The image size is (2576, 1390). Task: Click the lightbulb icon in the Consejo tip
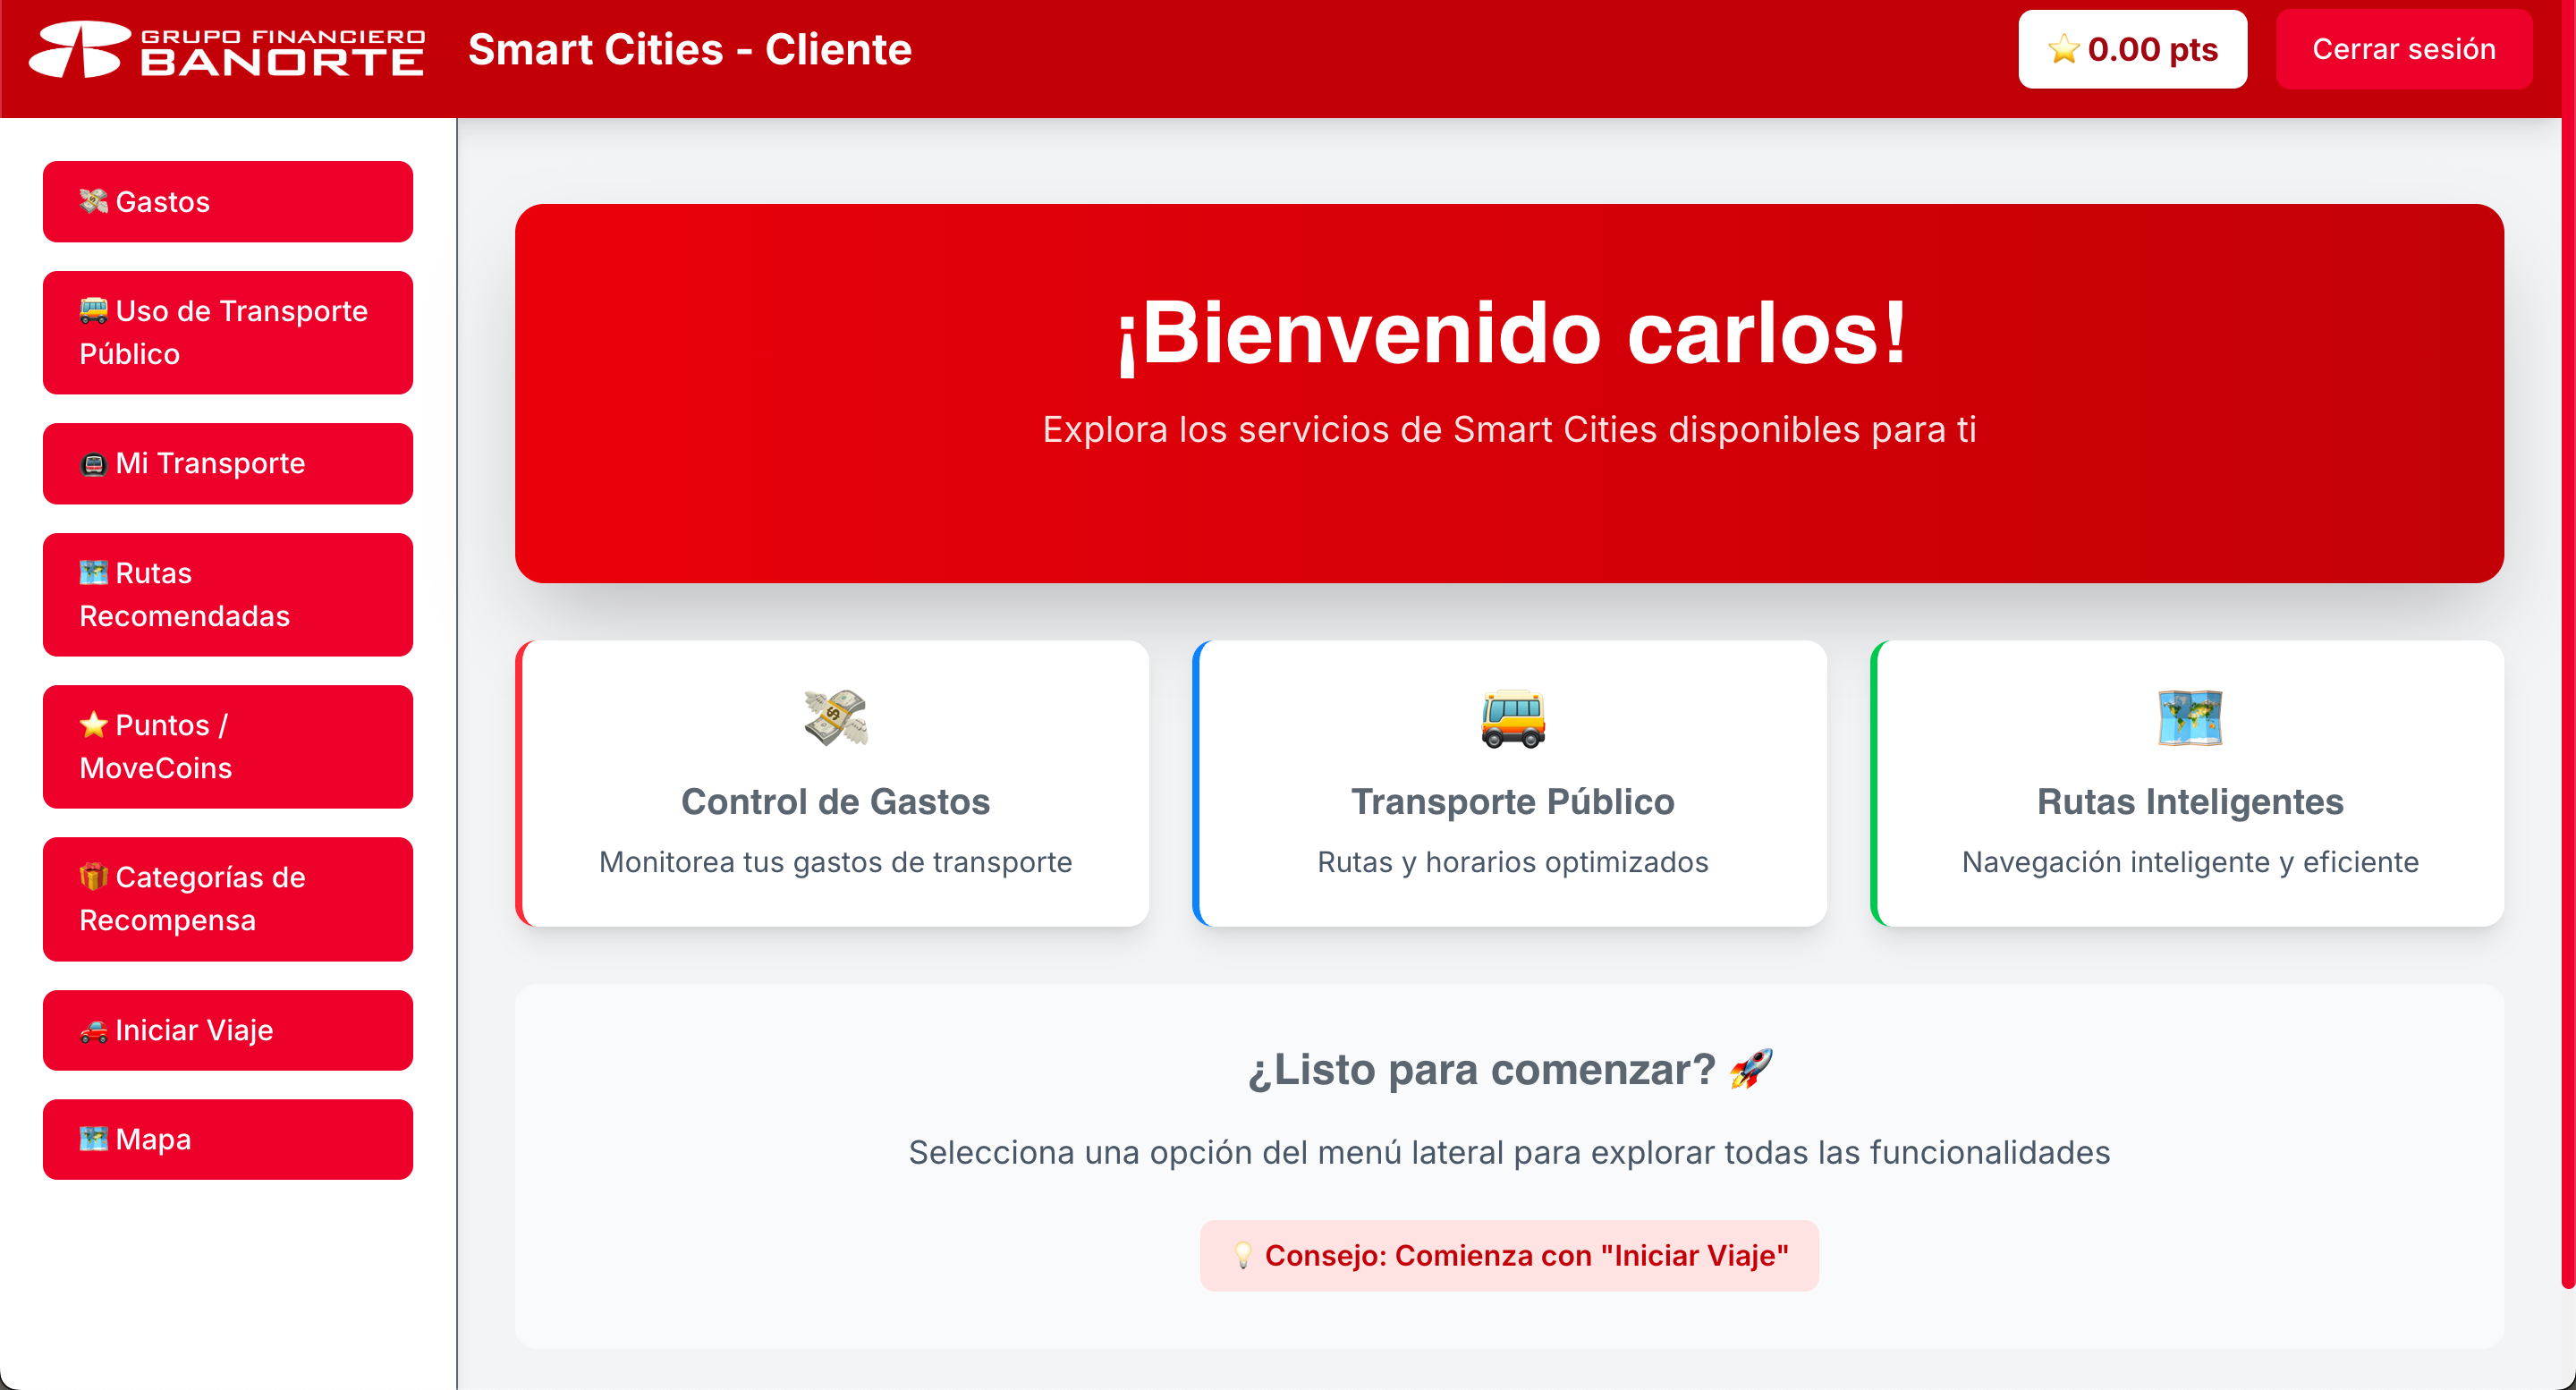(x=1242, y=1255)
